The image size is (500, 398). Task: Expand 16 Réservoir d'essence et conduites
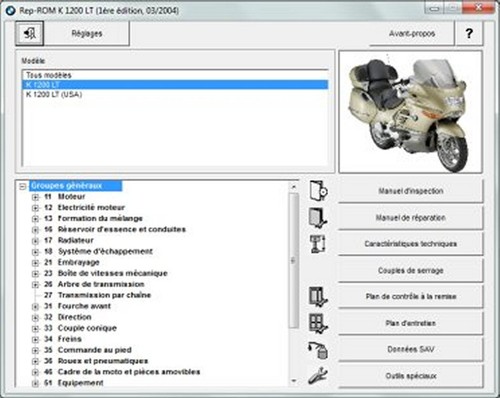pyautogui.click(x=35, y=230)
